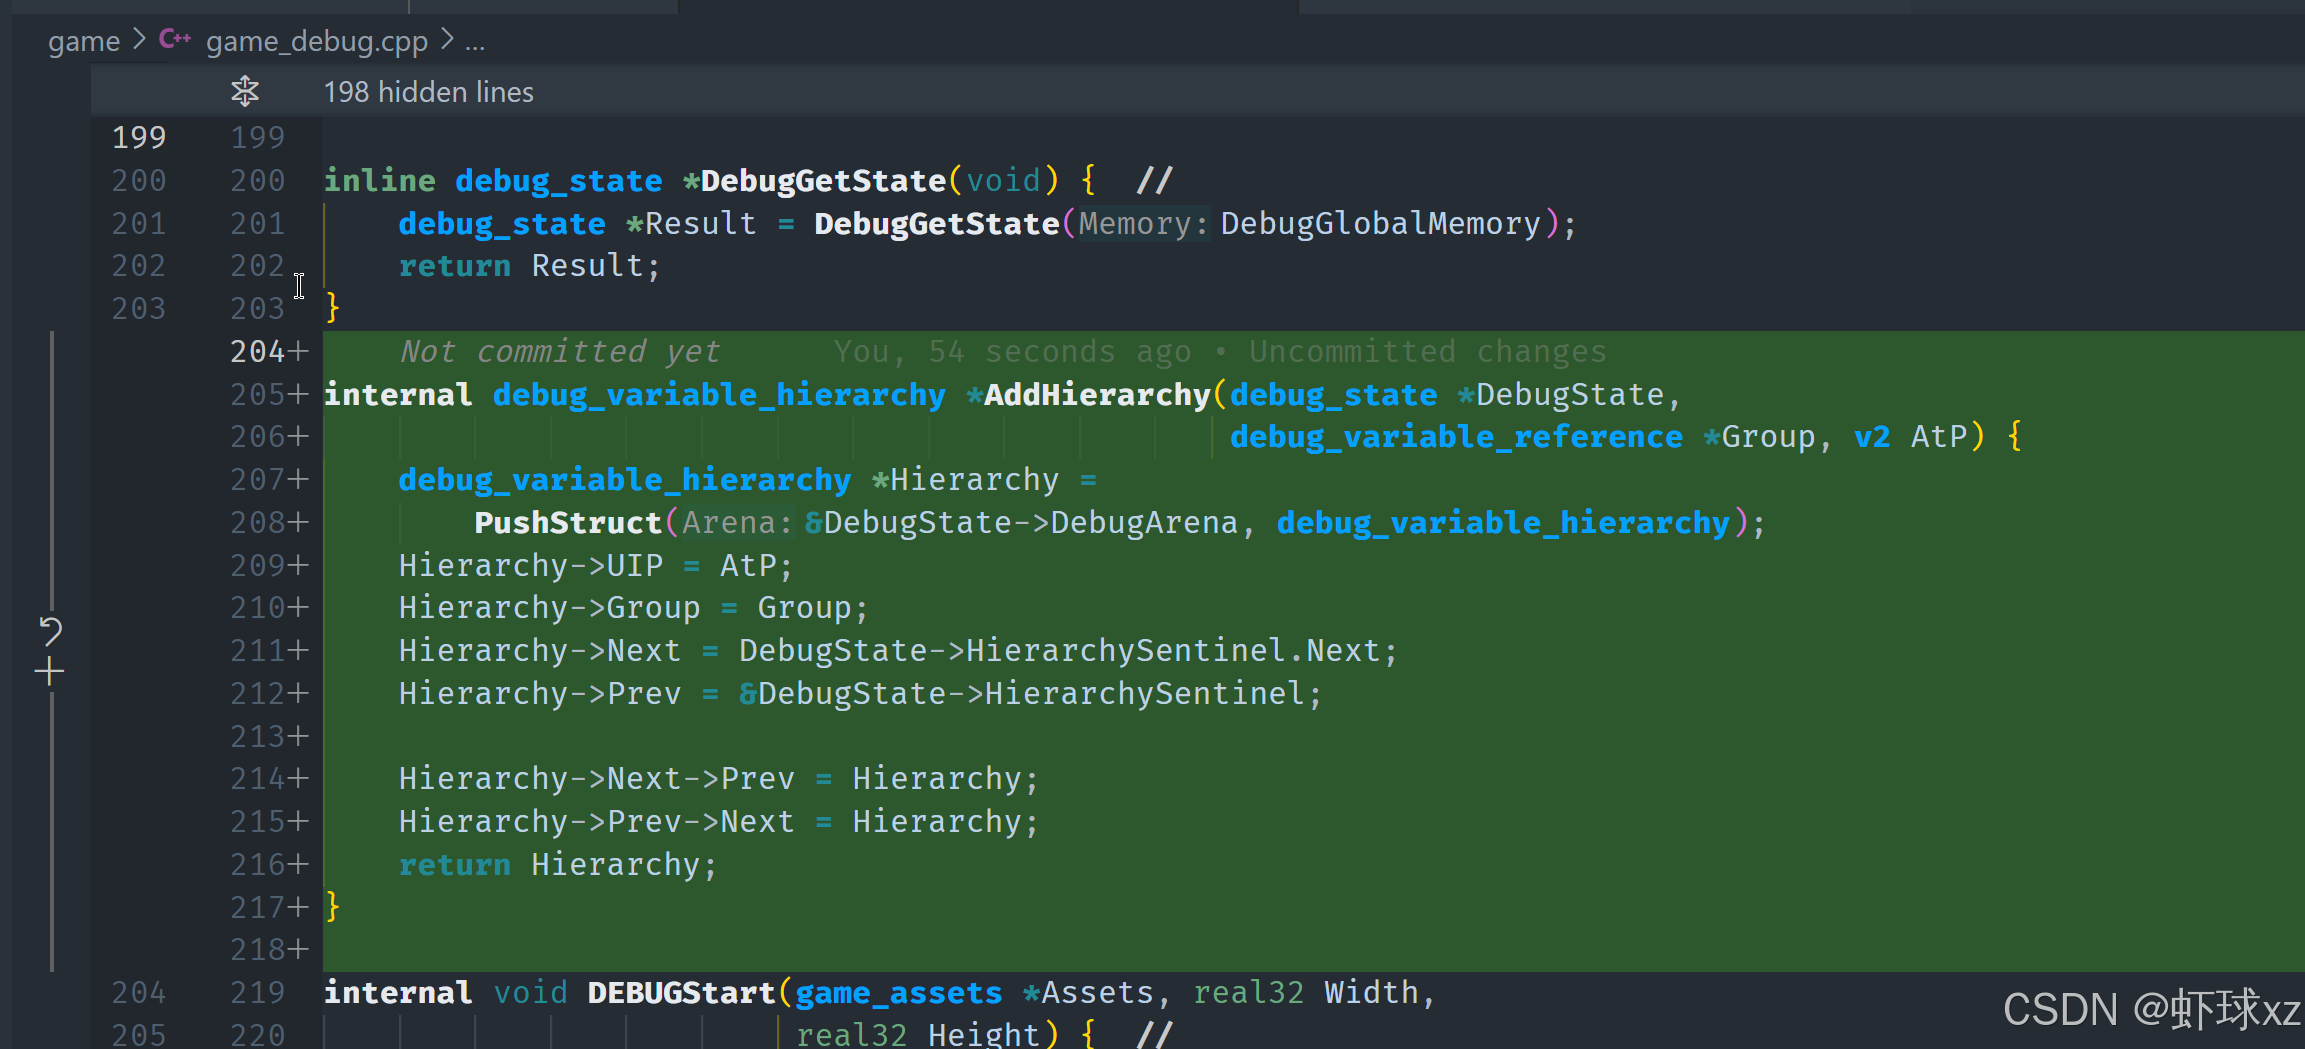Click 'Hierarchy->Next->Prev = Hierarchy;' line
2305x1049 pixels.
(718, 778)
